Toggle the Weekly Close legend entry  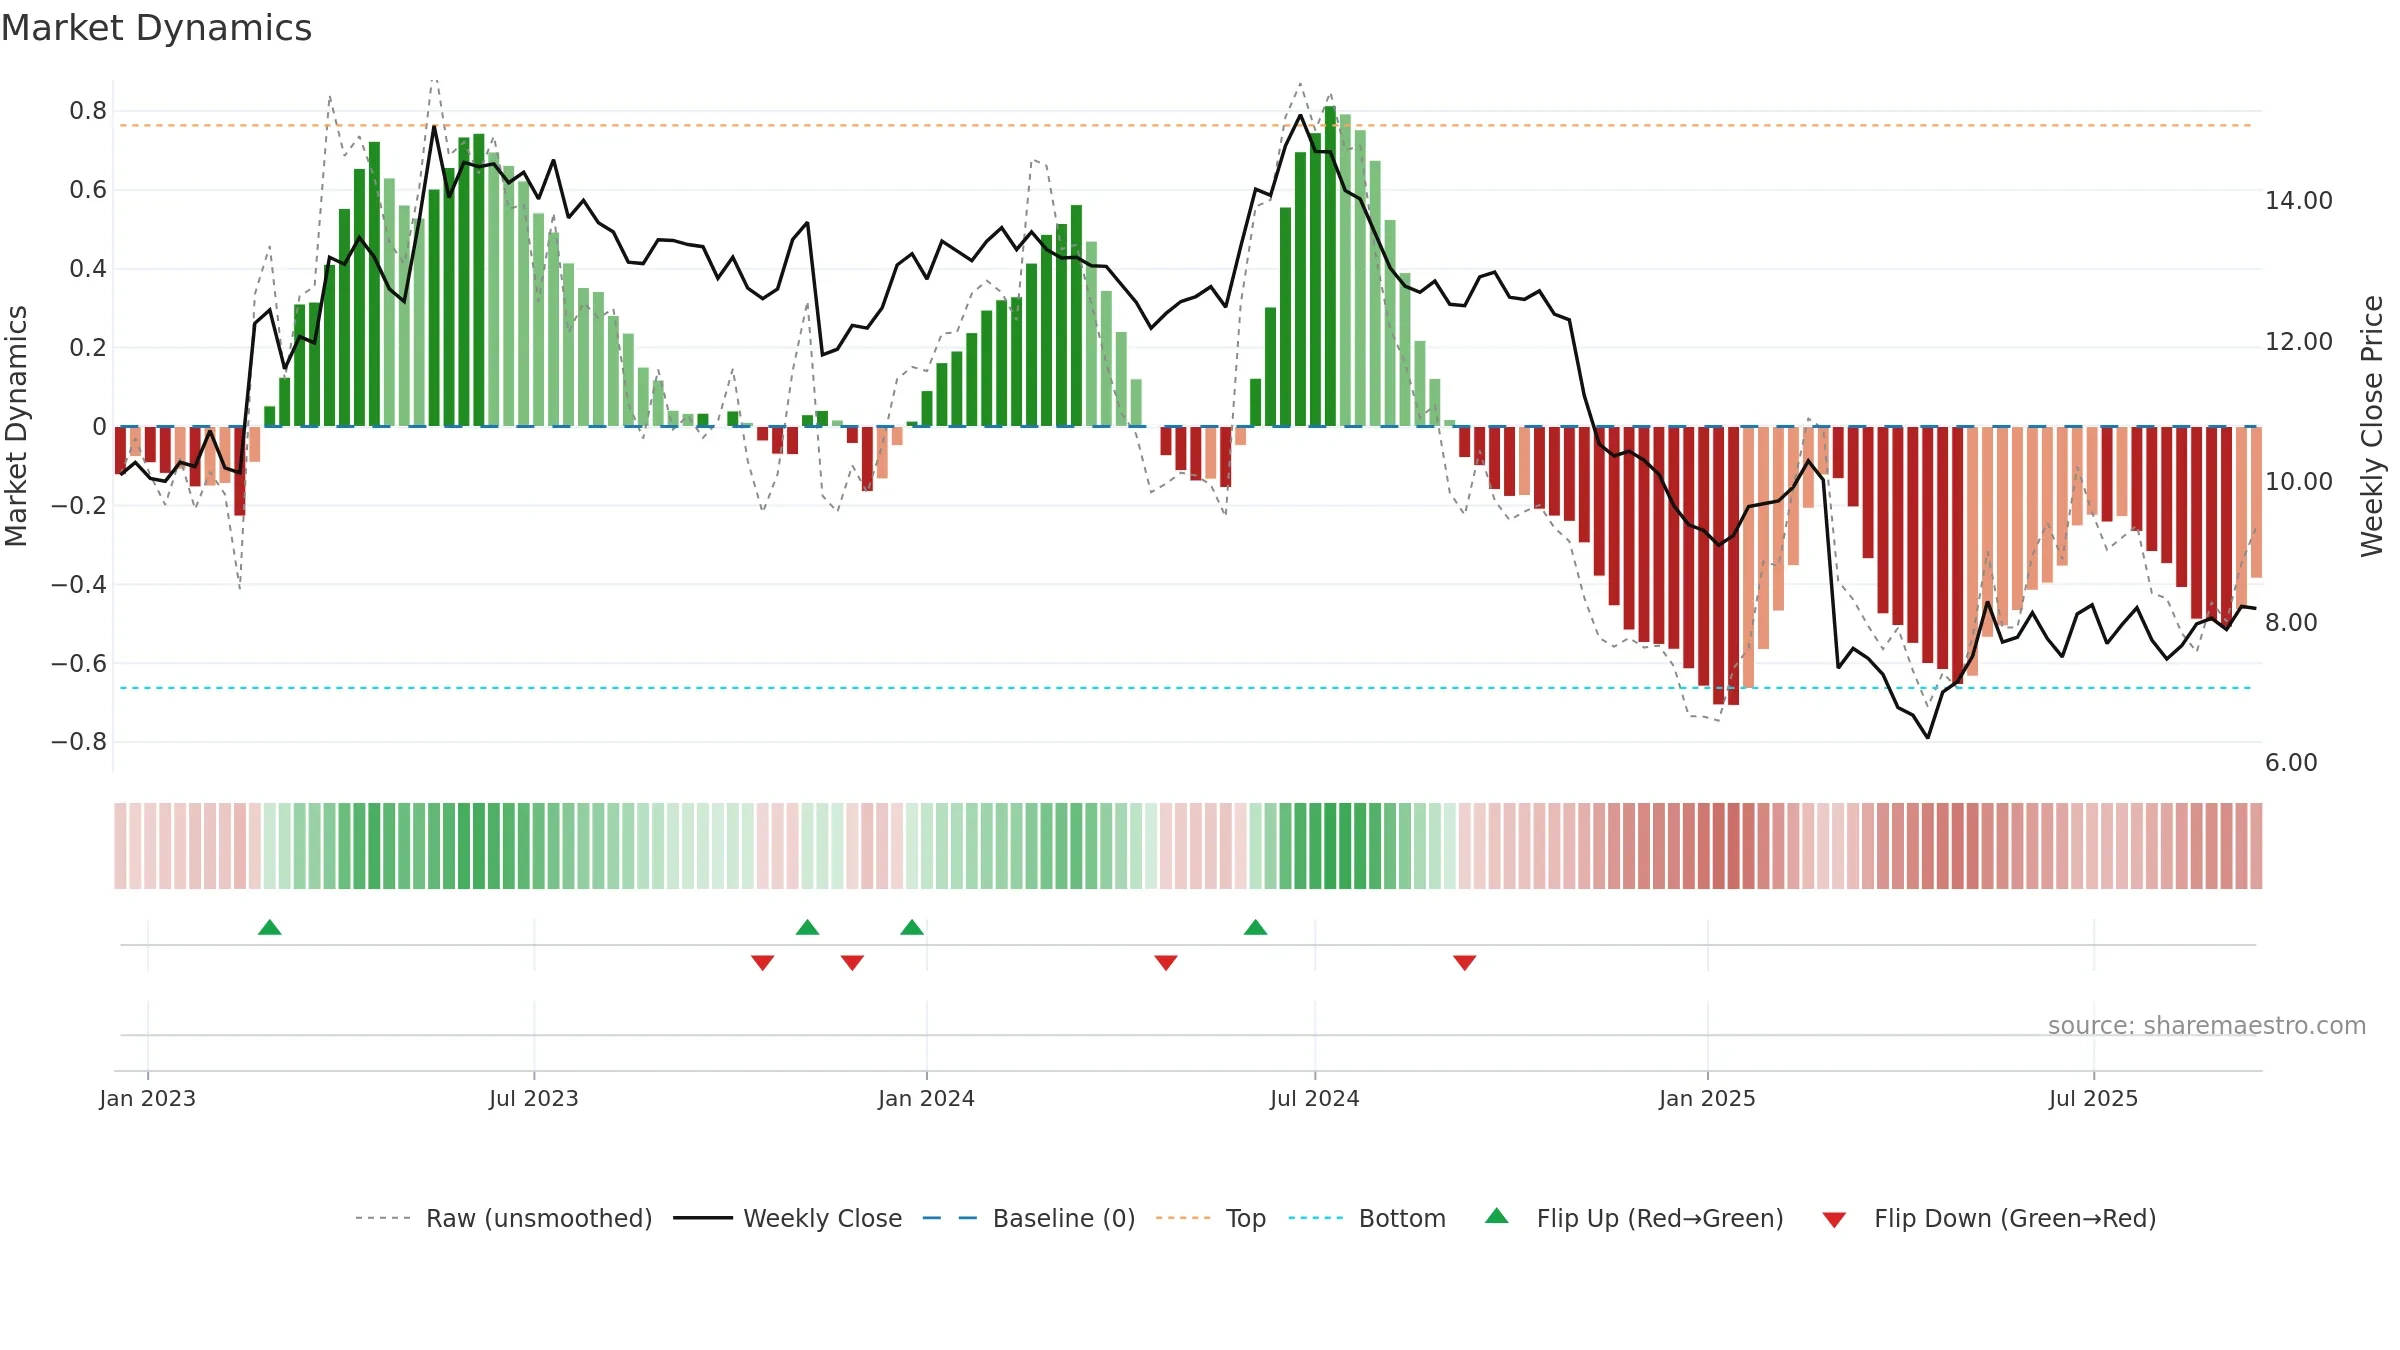coord(787,1218)
